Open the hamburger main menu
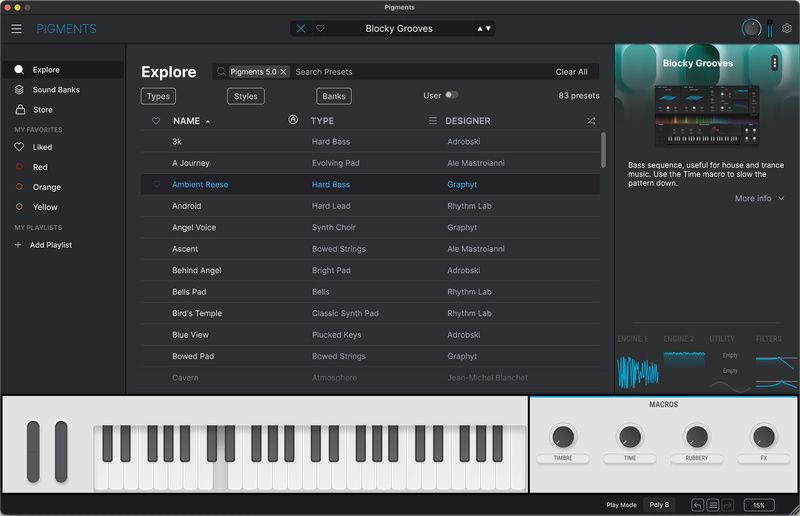This screenshot has height=516, width=800. point(16,29)
